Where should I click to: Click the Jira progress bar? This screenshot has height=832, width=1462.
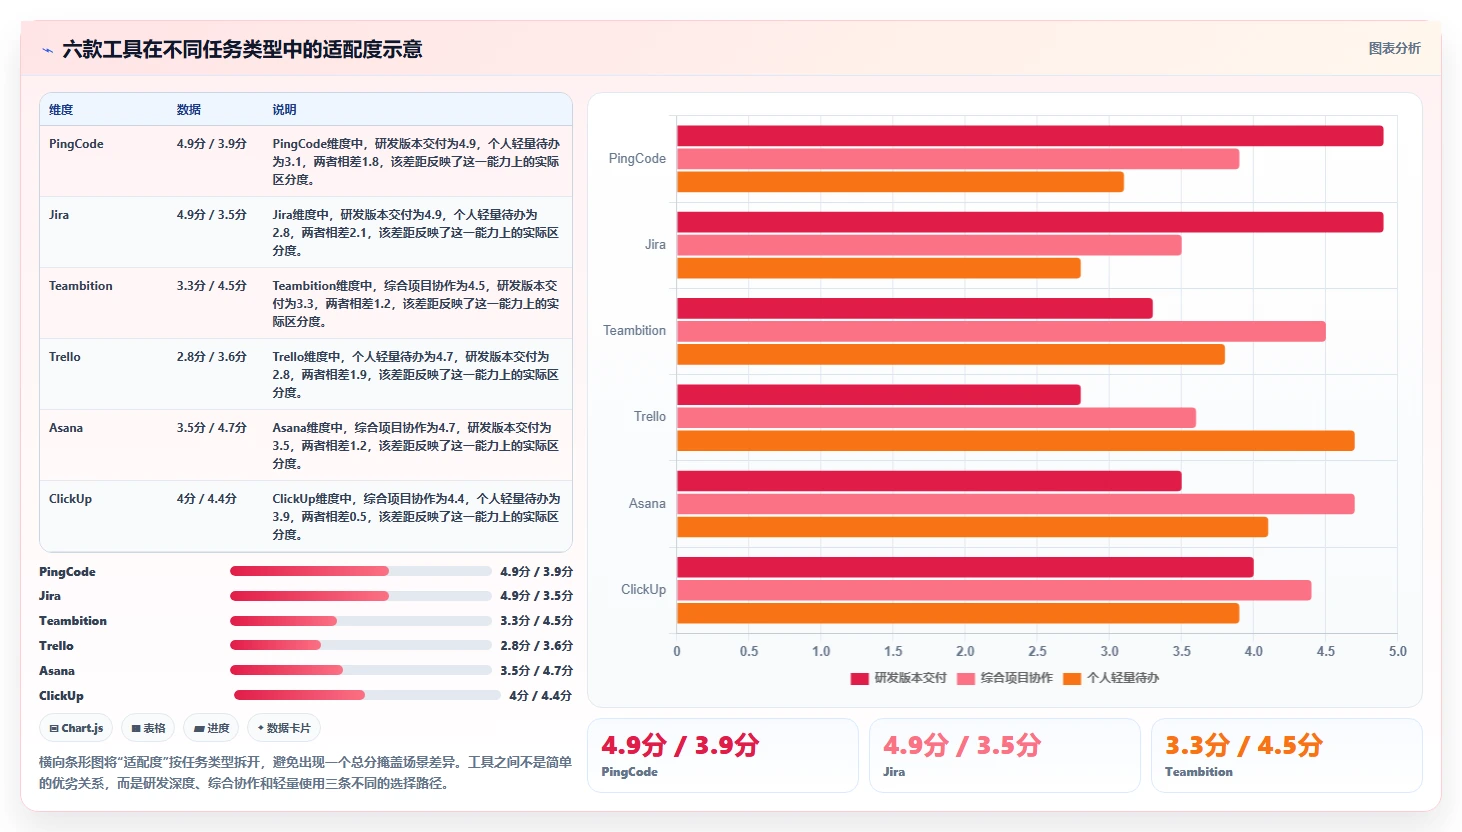(x=361, y=596)
